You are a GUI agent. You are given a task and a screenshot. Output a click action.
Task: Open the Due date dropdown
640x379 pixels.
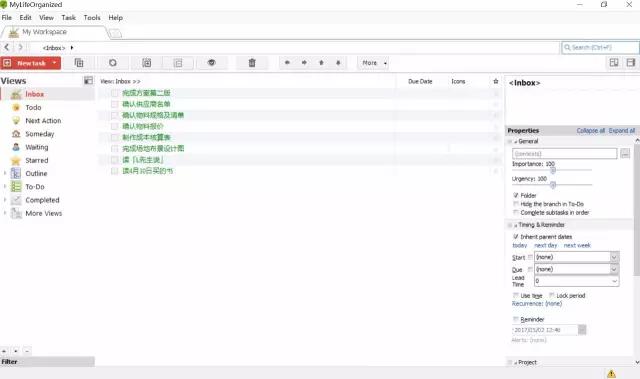[614, 269]
